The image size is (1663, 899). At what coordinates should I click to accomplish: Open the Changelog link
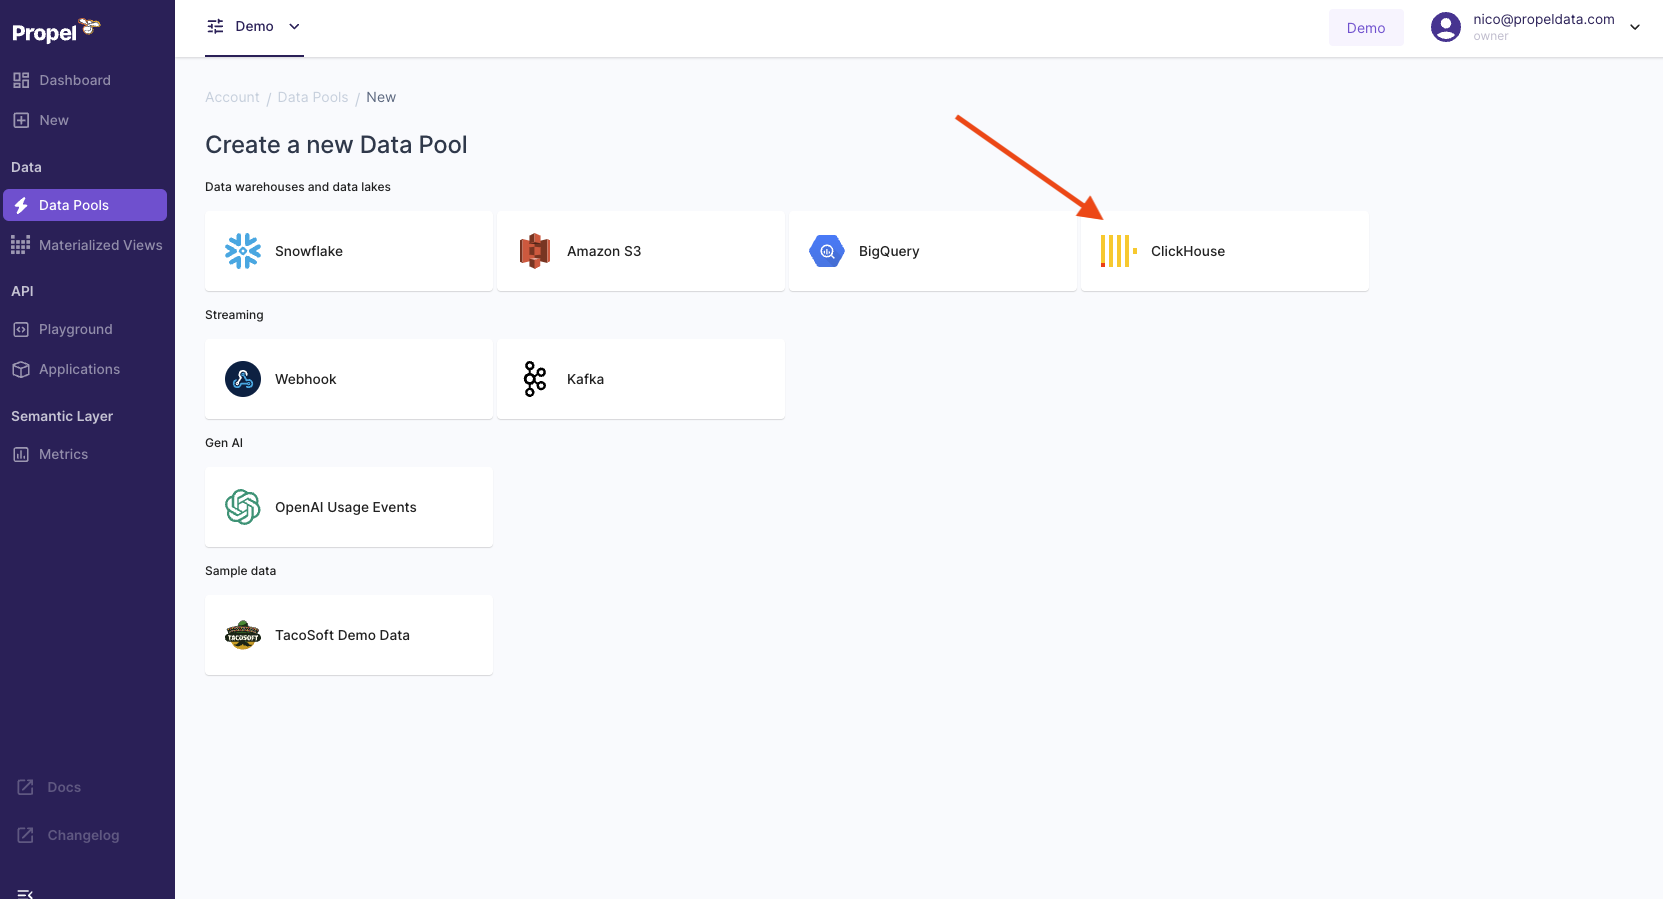coord(83,835)
